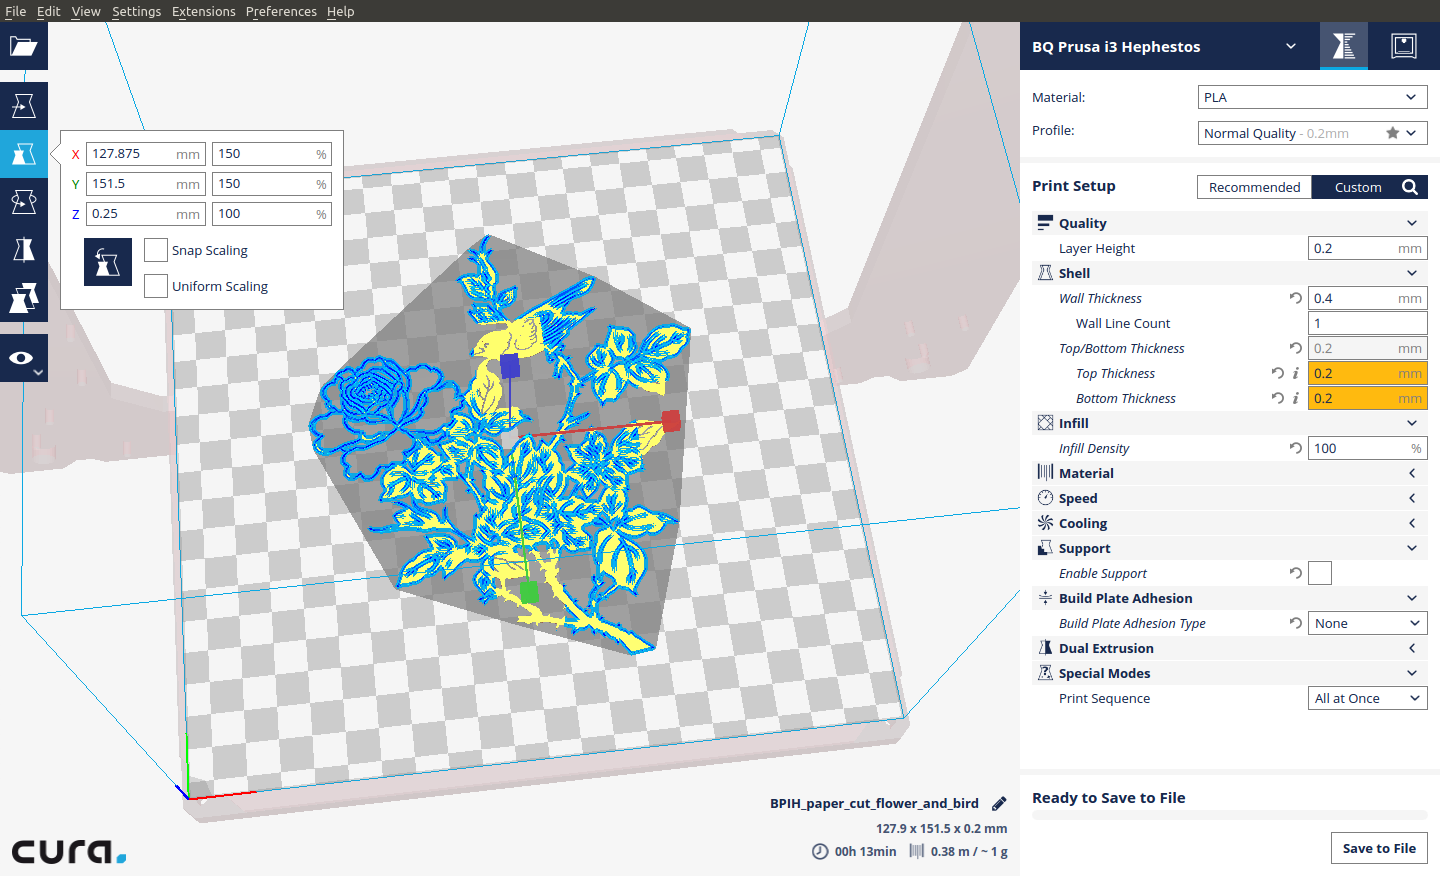Open Build Plate Adhesion Type dropdown

[x=1367, y=623]
